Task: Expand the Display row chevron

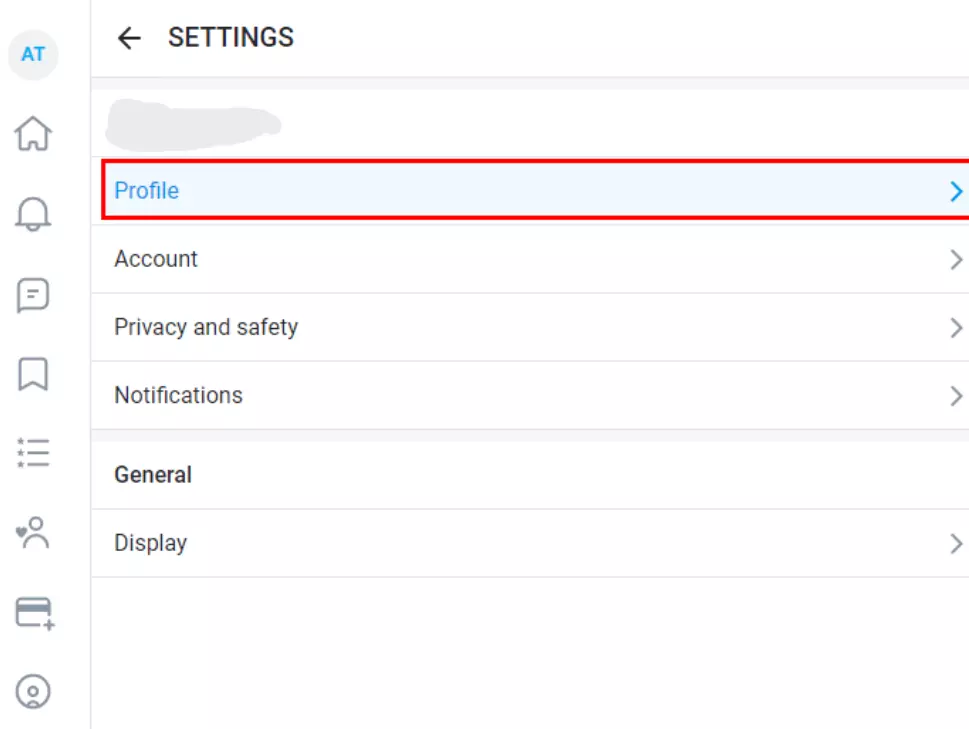Action: tap(956, 544)
